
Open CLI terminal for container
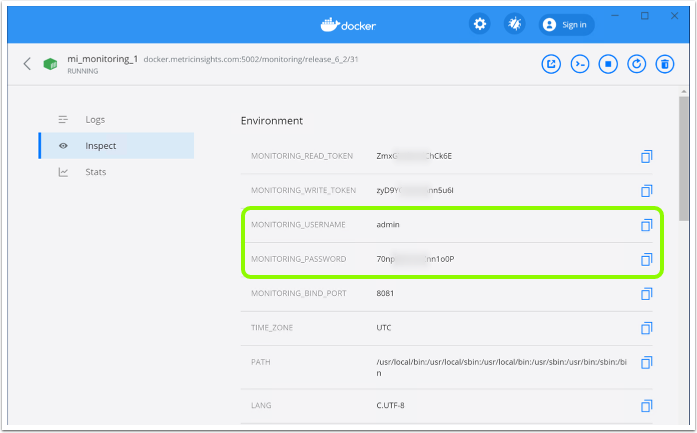coord(580,64)
